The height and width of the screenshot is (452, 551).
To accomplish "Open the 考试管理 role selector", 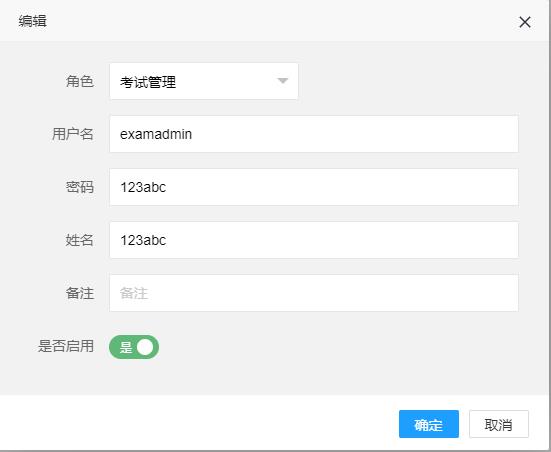I will (204, 81).
